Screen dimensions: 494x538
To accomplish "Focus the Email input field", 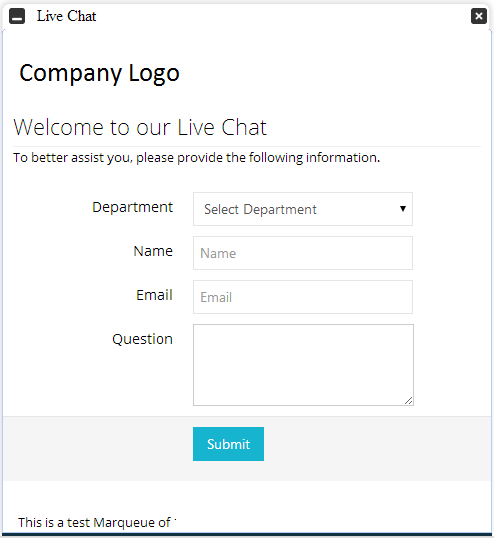I will coord(303,297).
